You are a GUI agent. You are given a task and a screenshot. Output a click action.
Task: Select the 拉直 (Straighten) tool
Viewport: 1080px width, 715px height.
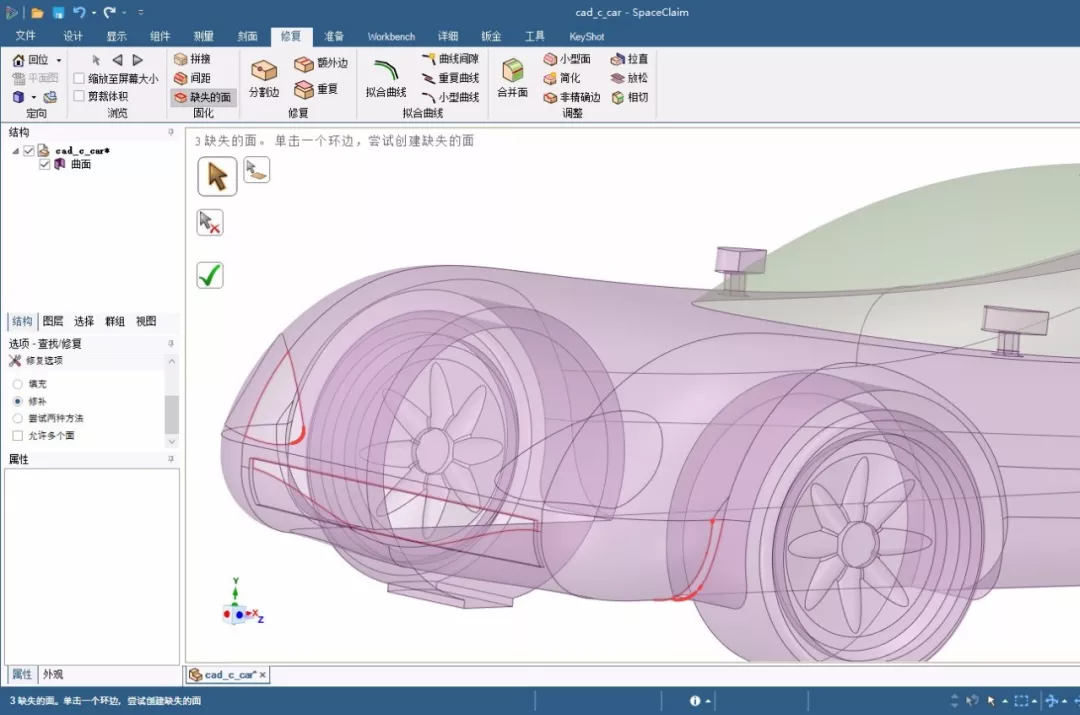[630, 59]
